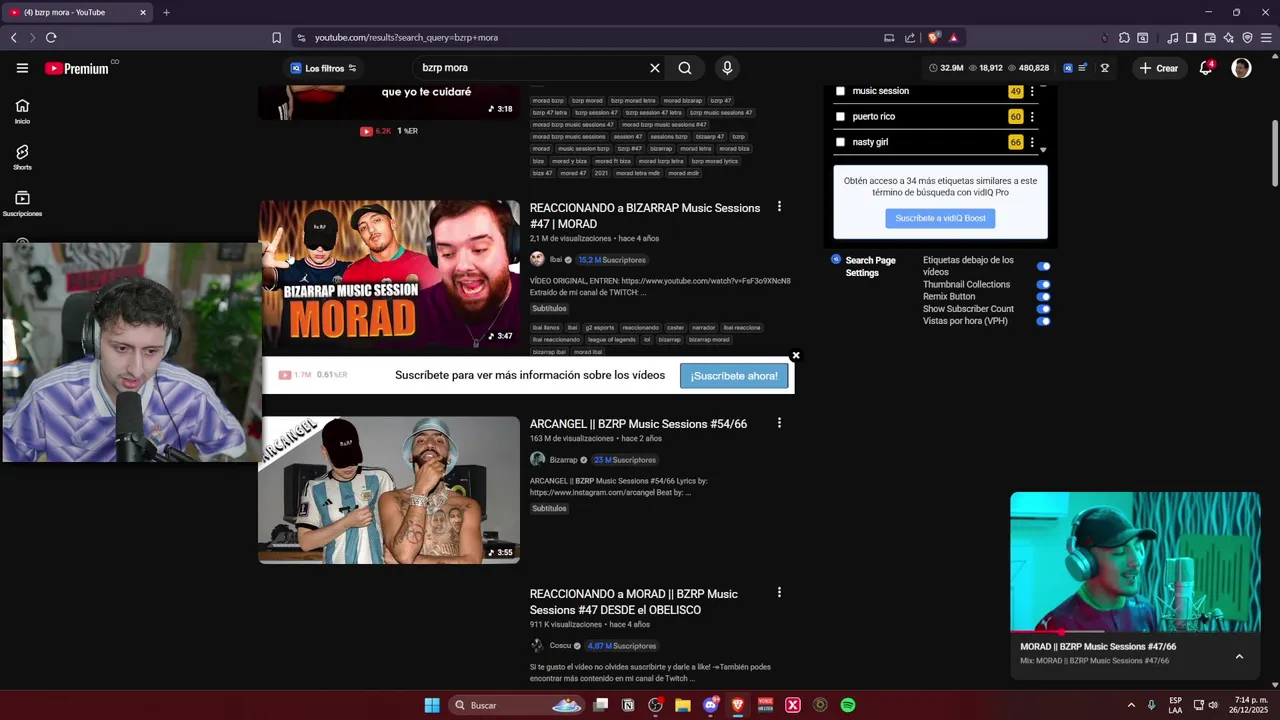Show hidden system tray icons
Viewport: 1280px width, 720px height.
click(1131, 705)
